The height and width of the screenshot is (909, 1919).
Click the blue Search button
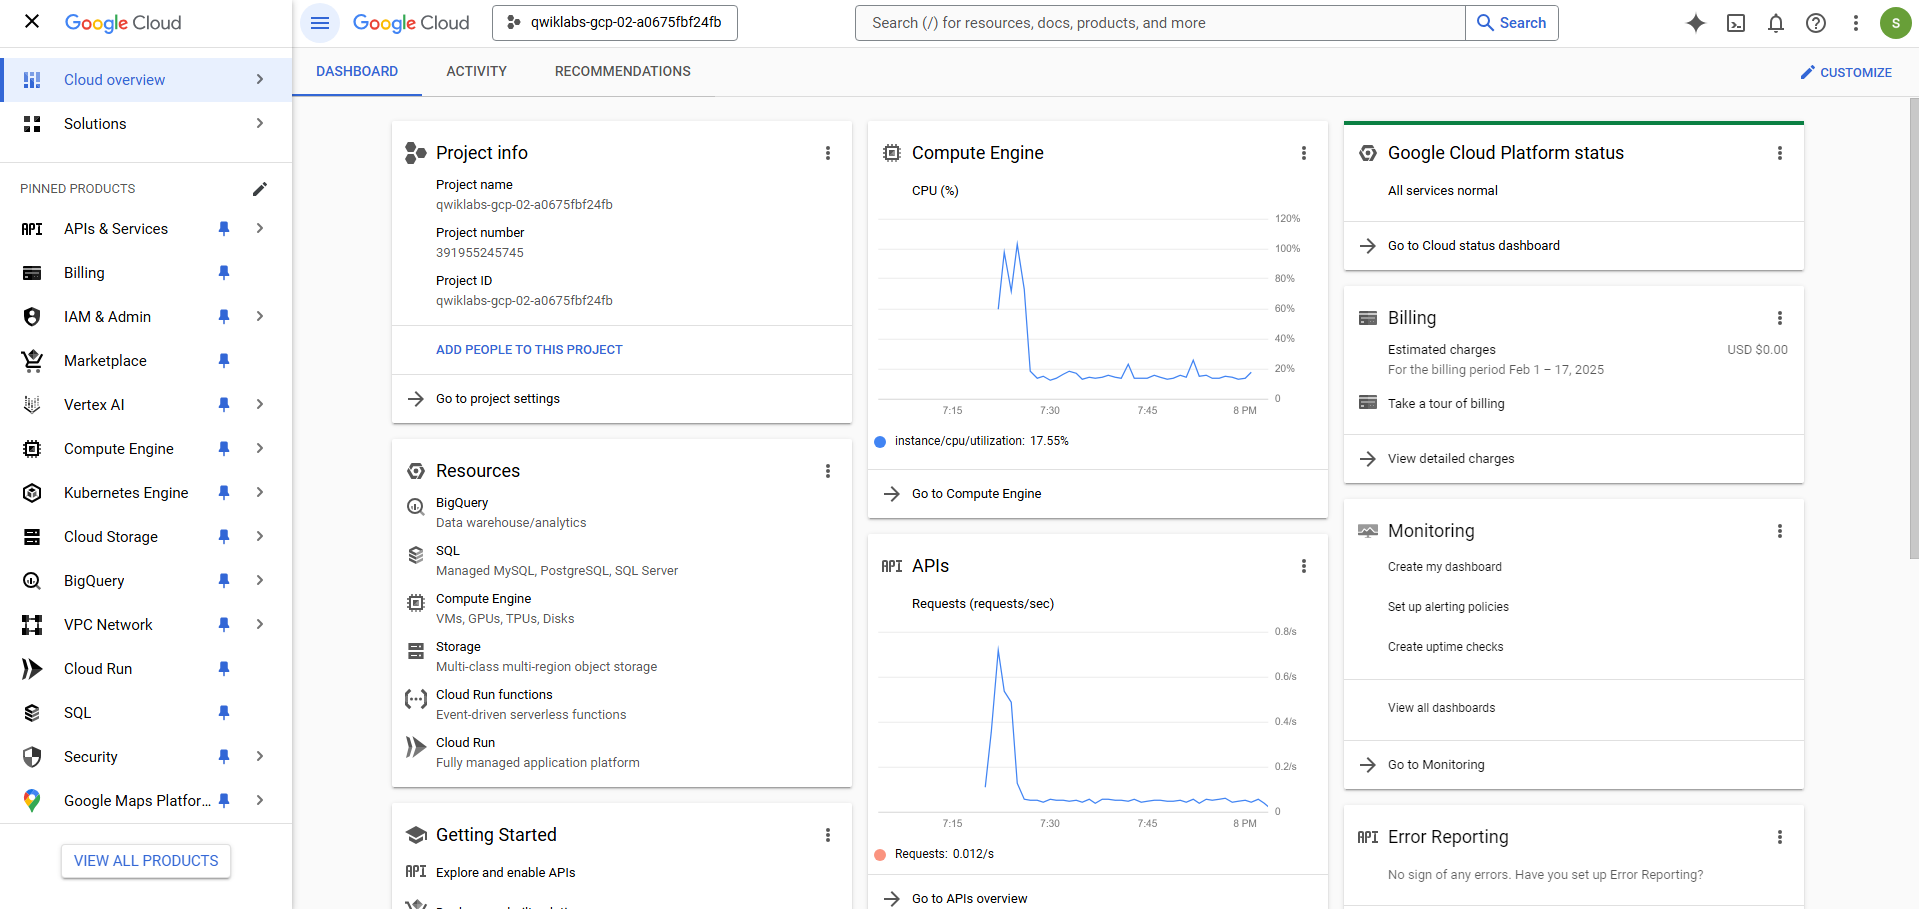pyautogui.click(x=1512, y=23)
